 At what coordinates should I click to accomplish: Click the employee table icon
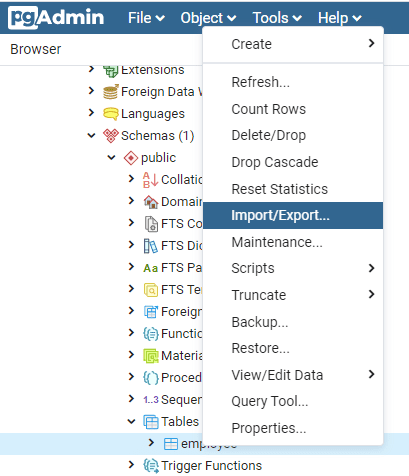pos(171,444)
